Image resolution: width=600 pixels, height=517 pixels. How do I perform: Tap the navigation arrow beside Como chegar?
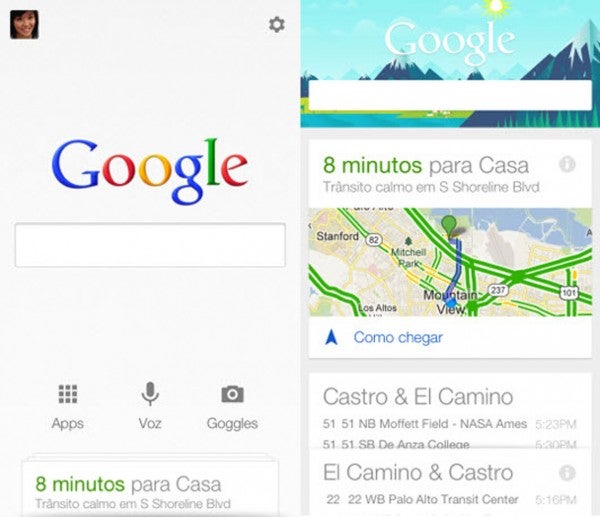coord(331,337)
